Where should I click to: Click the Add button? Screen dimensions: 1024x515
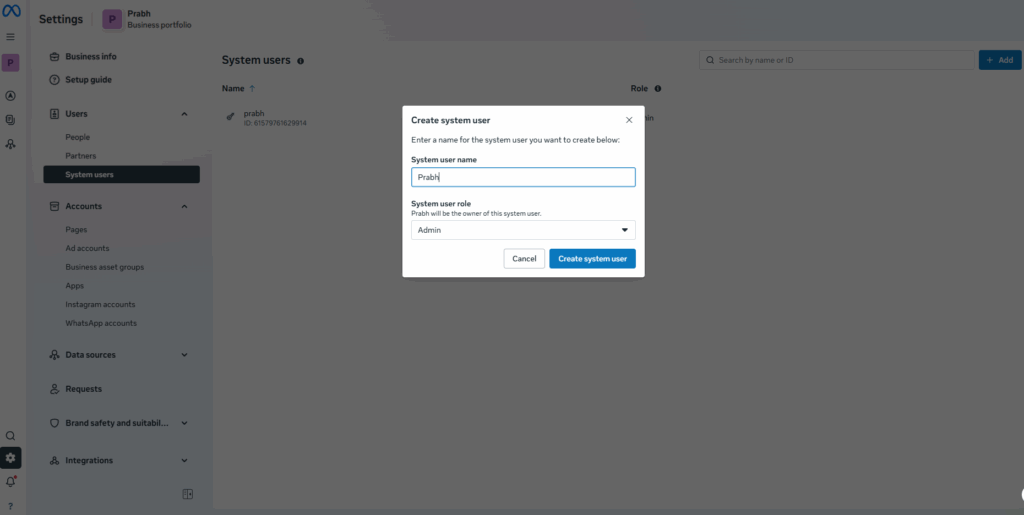tap(1000, 60)
